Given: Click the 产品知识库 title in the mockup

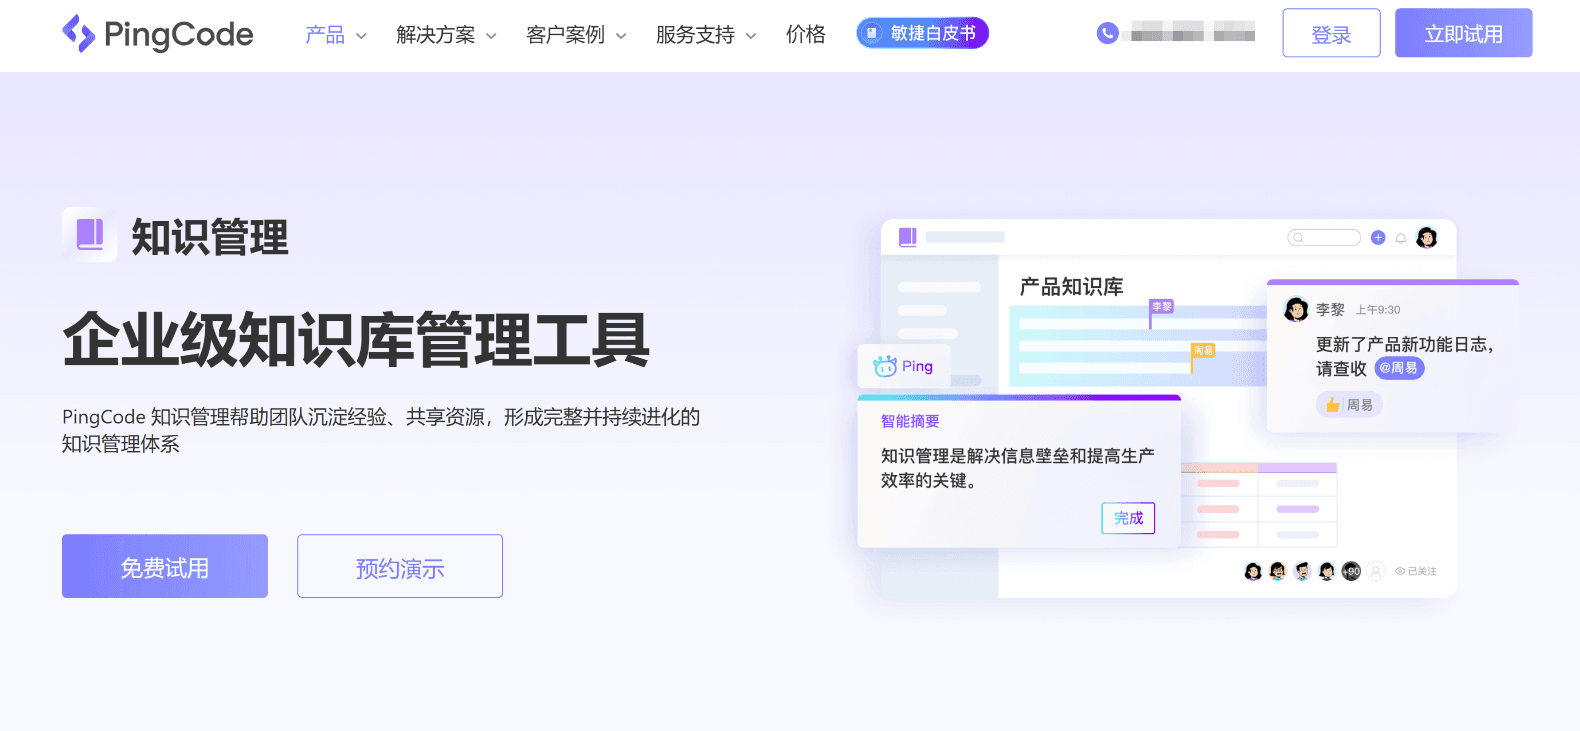Looking at the screenshot, I should (1071, 287).
